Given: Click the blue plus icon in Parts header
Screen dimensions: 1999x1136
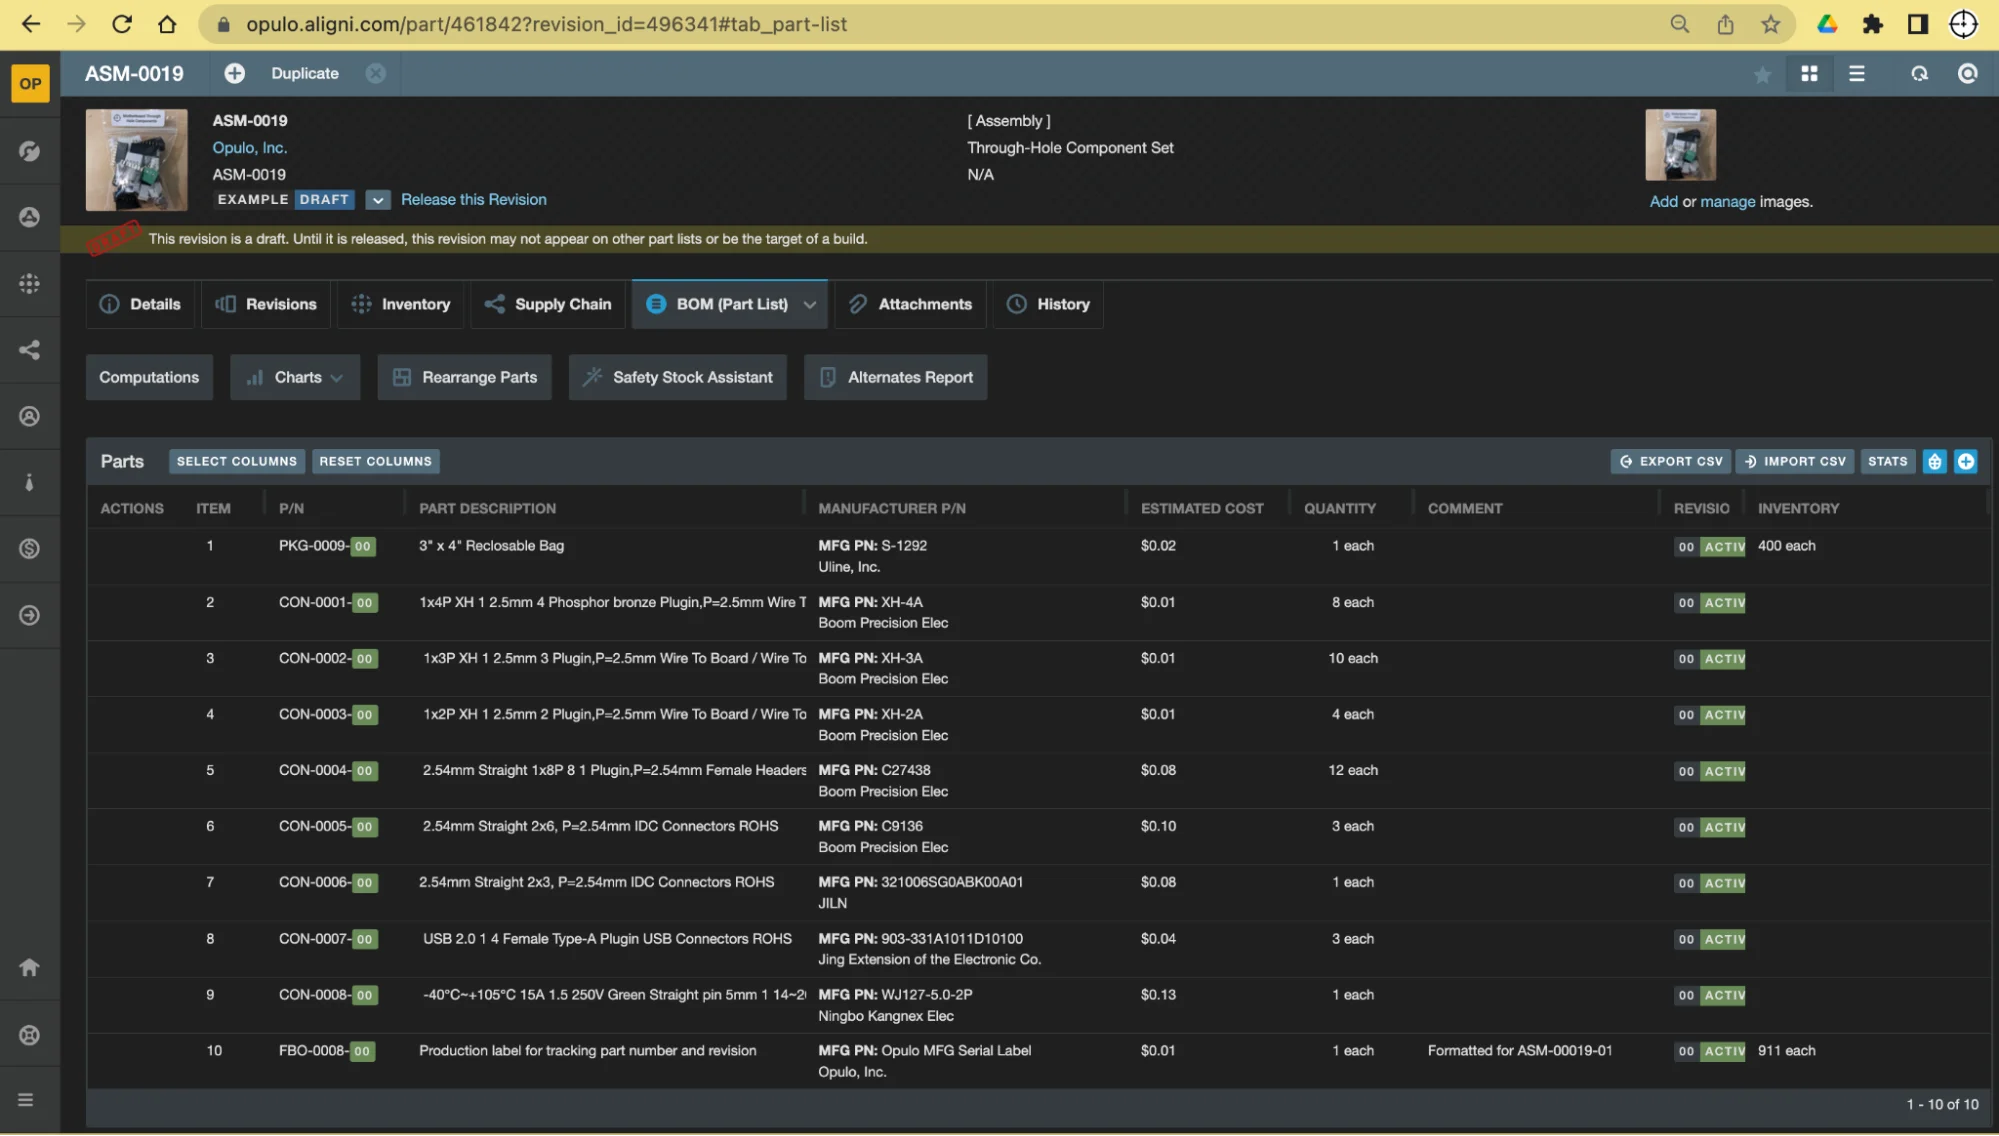Looking at the screenshot, I should click(x=1965, y=461).
